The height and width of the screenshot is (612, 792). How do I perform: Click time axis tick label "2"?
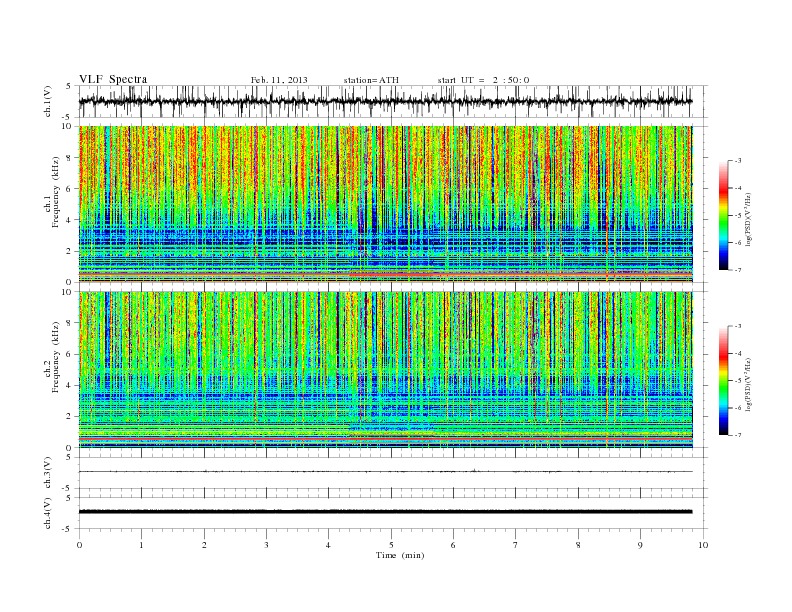click(x=204, y=545)
